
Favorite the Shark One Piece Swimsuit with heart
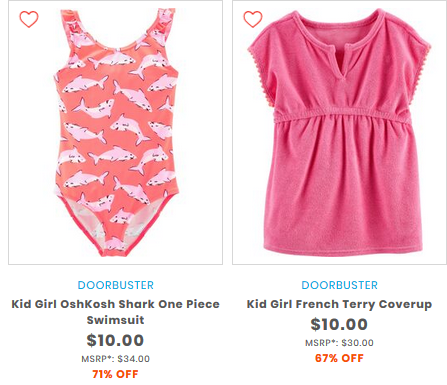point(29,19)
